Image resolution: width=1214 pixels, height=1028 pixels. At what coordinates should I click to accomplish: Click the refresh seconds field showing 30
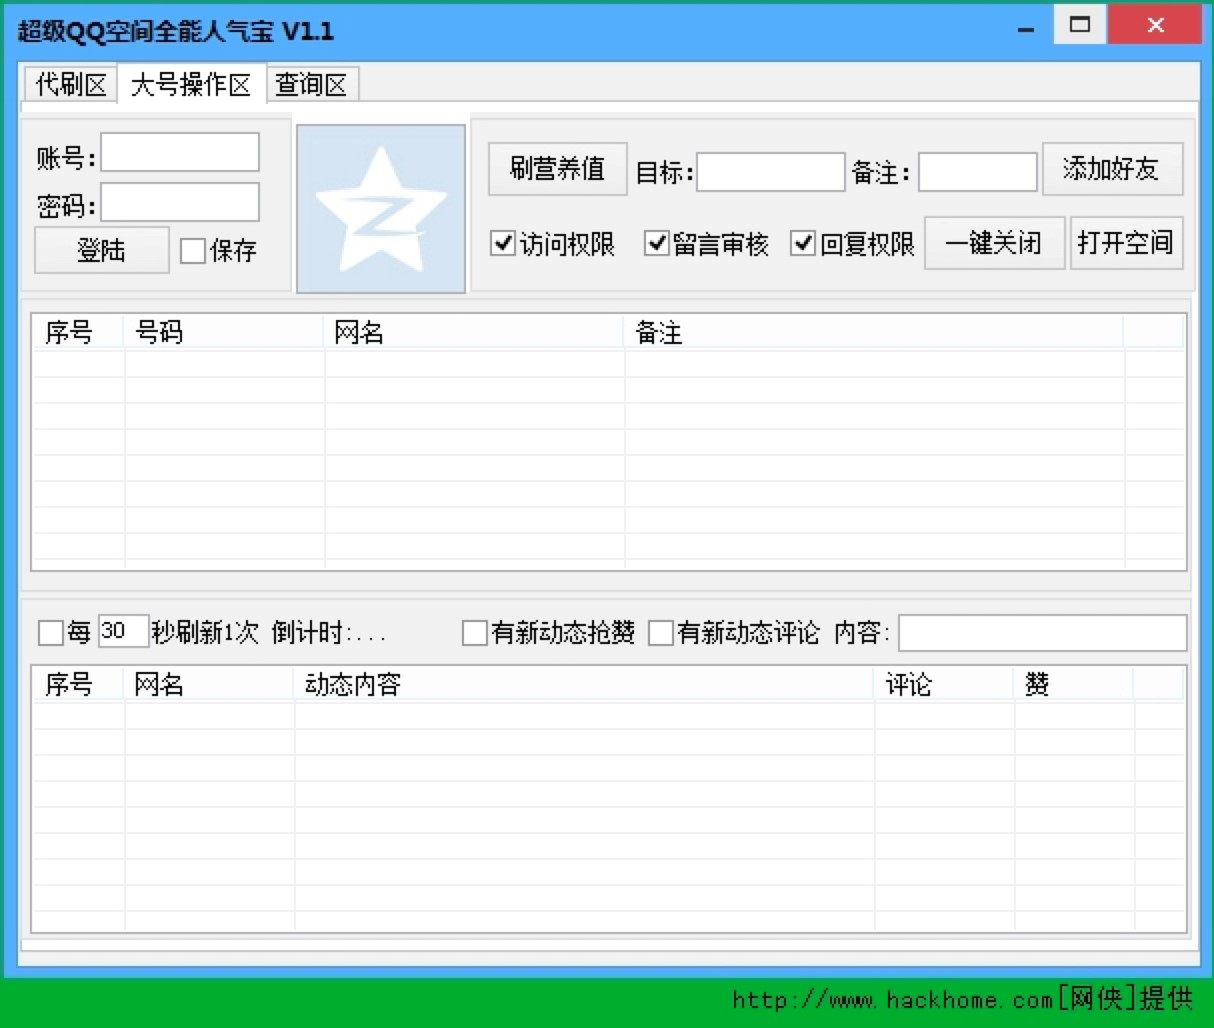[123, 631]
